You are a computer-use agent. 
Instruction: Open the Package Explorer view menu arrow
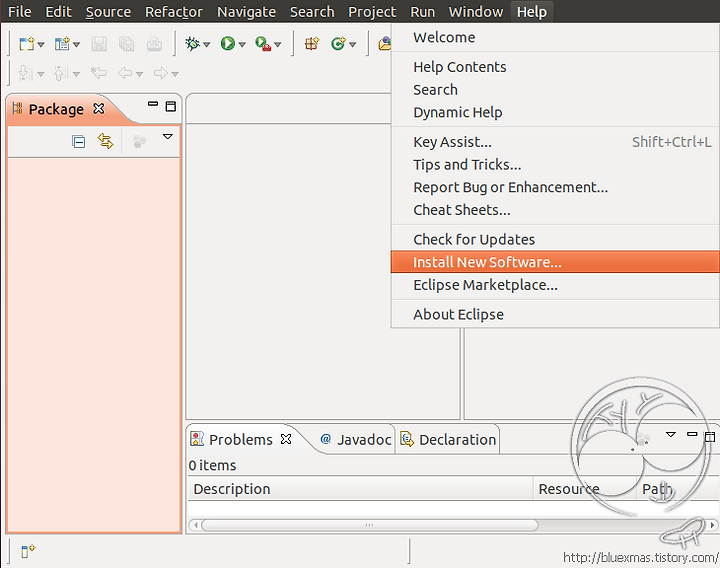(x=168, y=137)
